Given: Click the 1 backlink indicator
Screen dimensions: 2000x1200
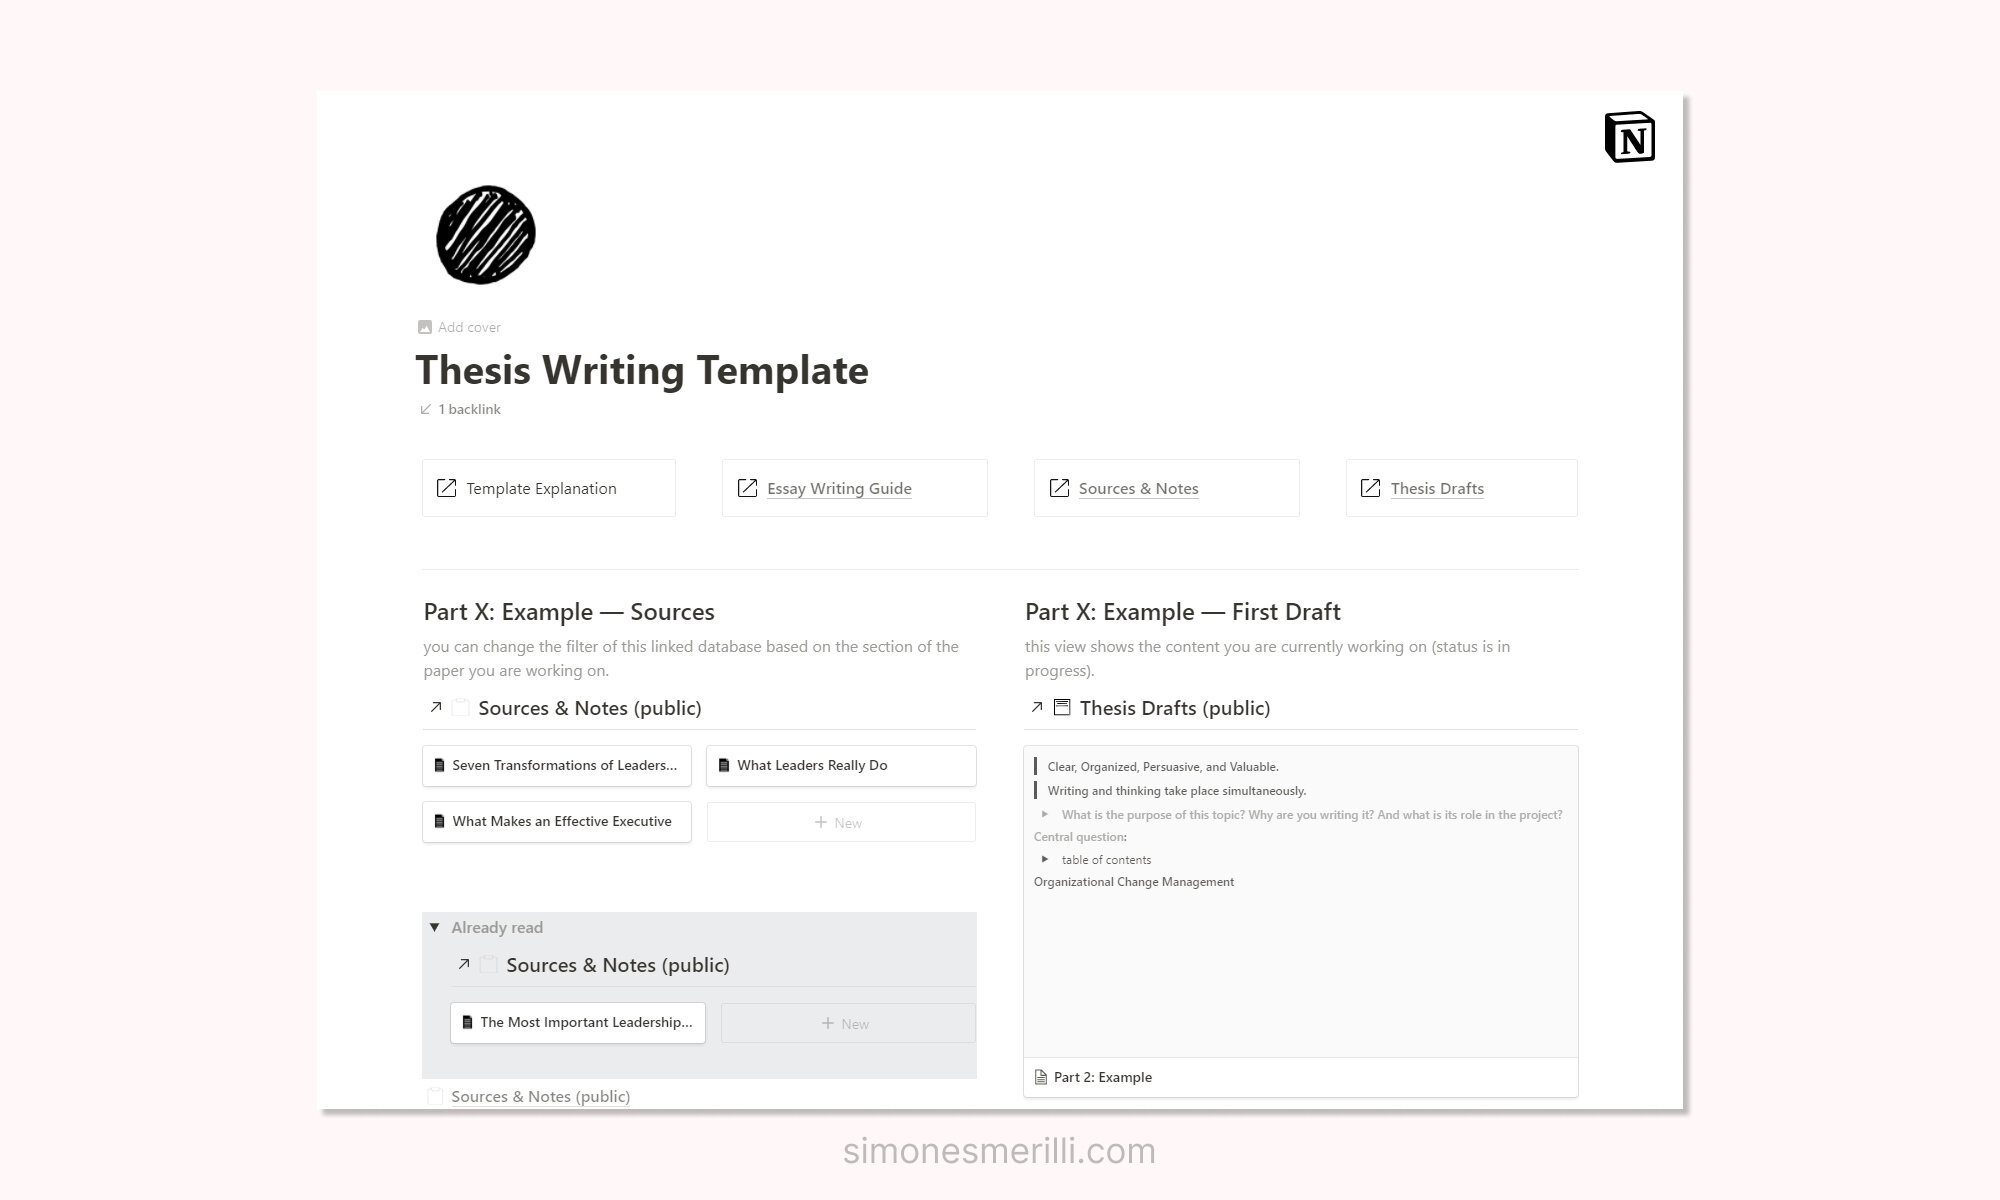Looking at the screenshot, I should [459, 409].
